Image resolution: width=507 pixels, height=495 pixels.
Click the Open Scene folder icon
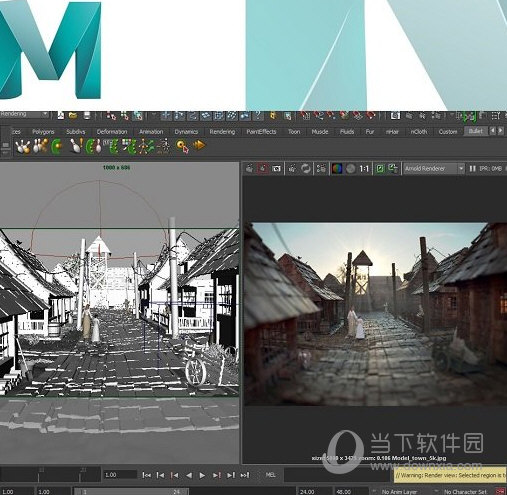pos(73,115)
